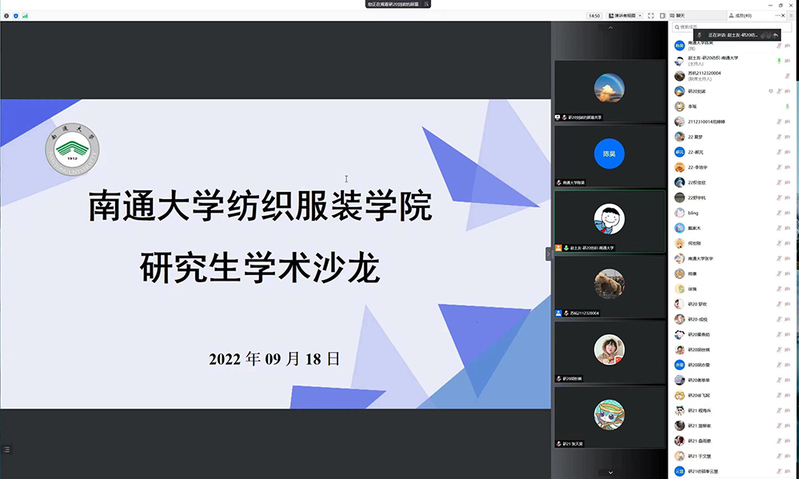Collapse the video strip using the side handle
Viewport: 799px width, 479px height.
548,254
